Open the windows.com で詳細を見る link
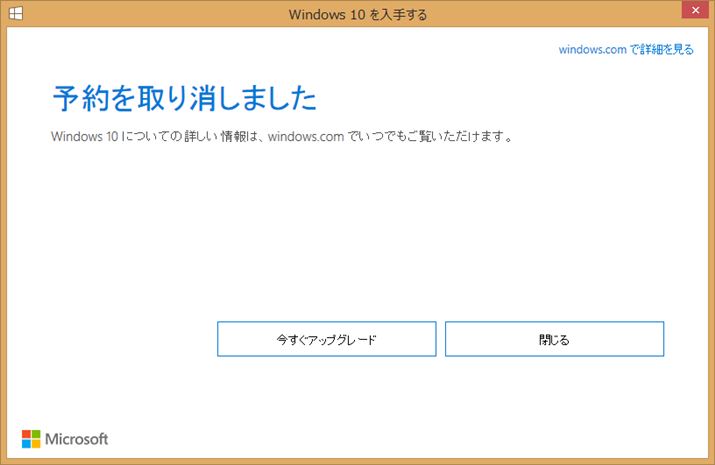The image size is (715, 465). (626, 49)
